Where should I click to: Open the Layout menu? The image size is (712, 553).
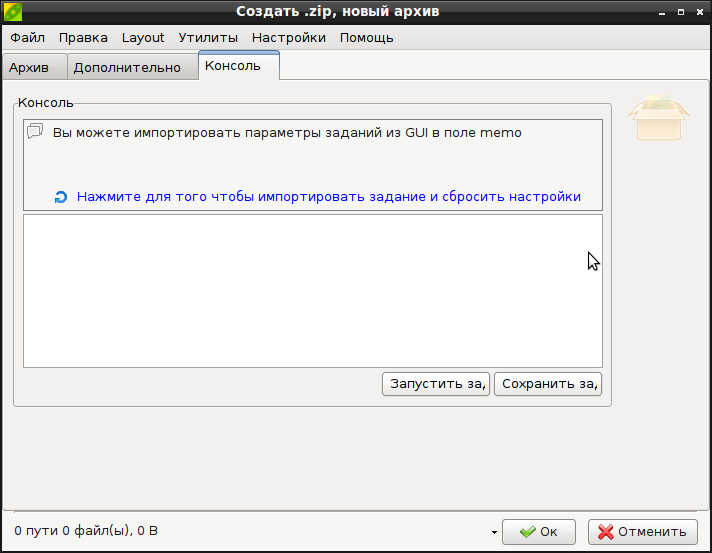coord(143,38)
